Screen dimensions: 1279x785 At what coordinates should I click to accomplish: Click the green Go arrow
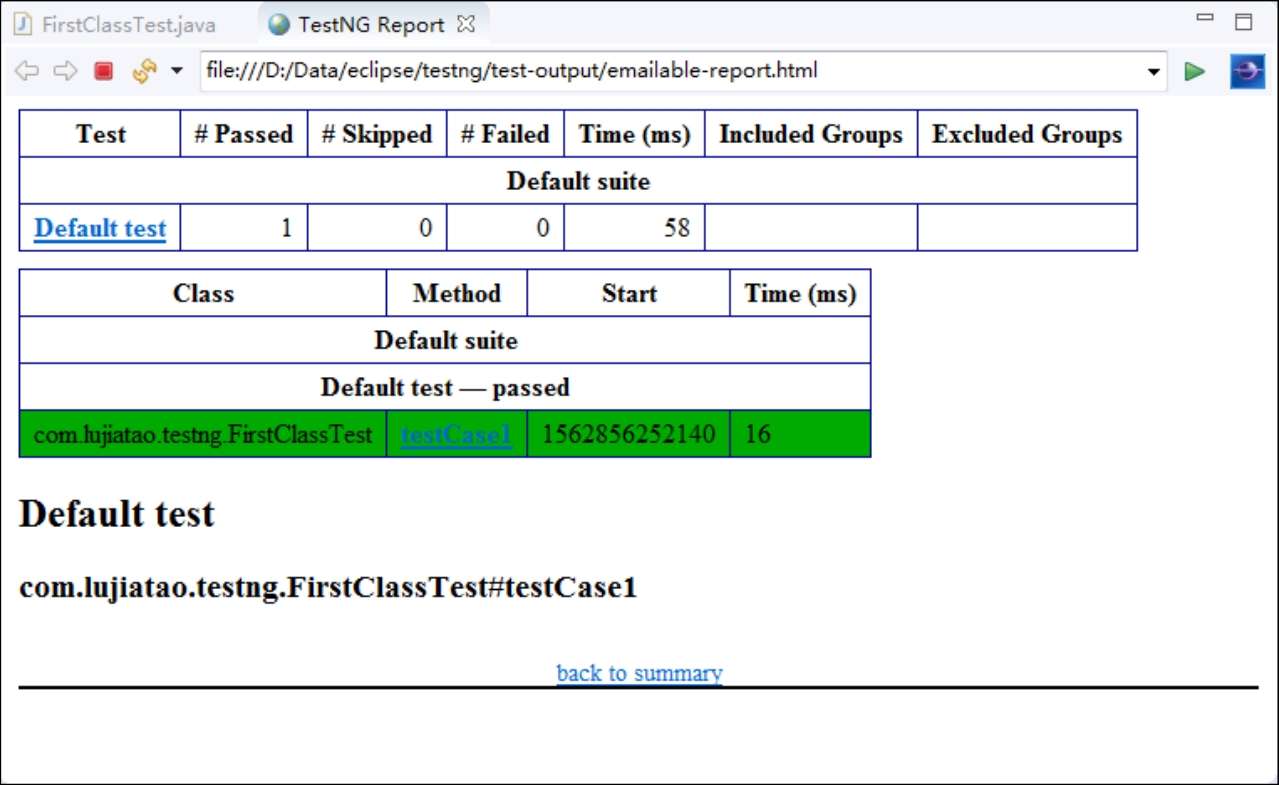click(x=1194, y=71)
